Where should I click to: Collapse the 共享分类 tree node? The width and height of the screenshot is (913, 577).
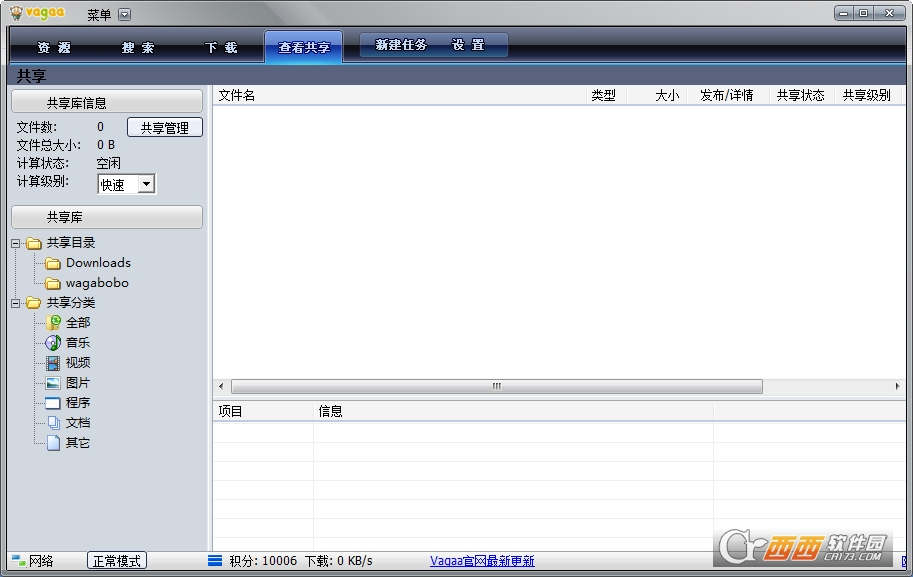click(x=16, y=303)
